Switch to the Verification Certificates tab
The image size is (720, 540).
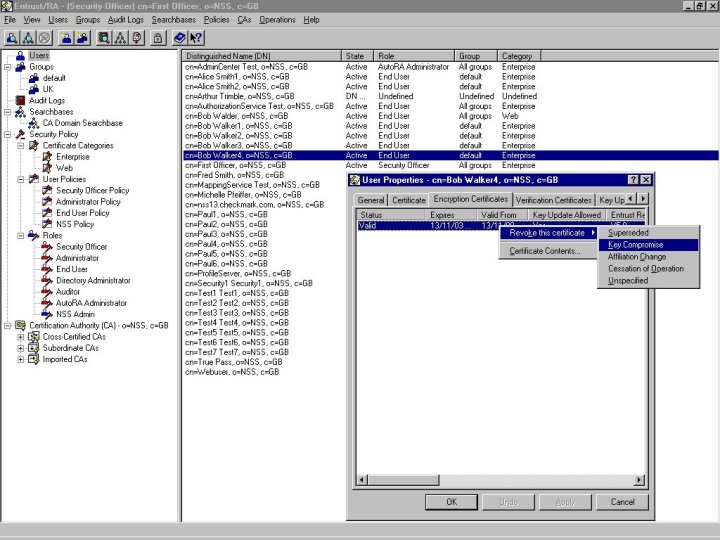click(x=553, y=200)
